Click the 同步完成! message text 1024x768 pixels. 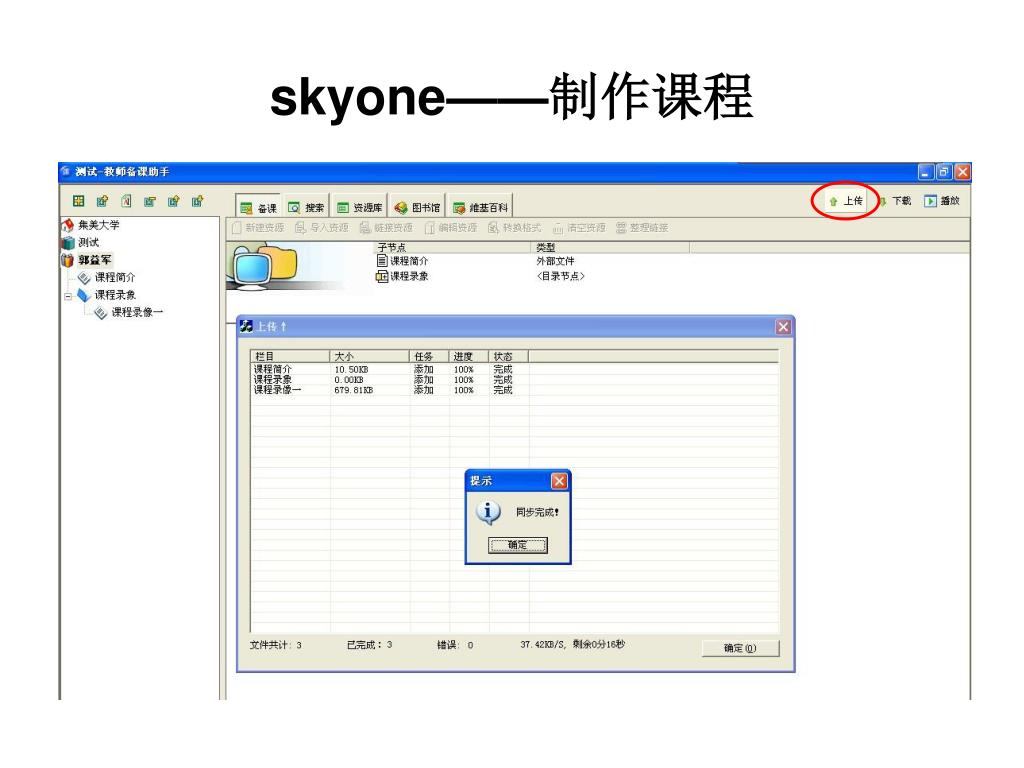[x=537, y=513]
